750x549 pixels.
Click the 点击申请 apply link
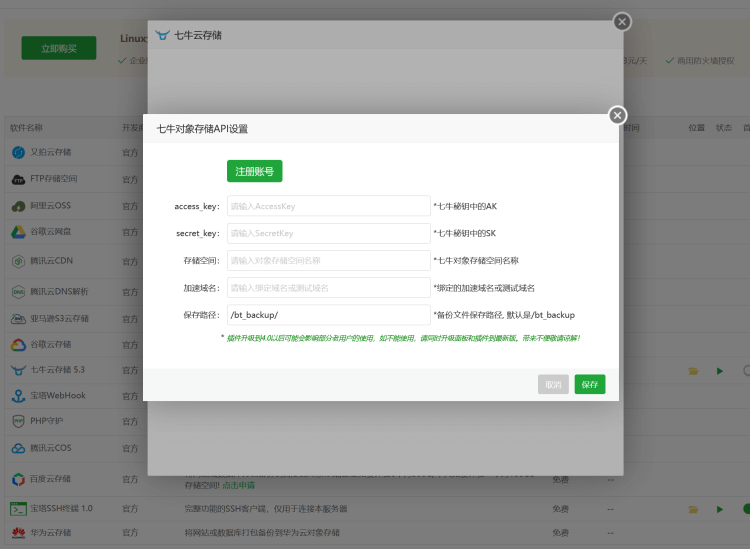[x=238, y=485]
